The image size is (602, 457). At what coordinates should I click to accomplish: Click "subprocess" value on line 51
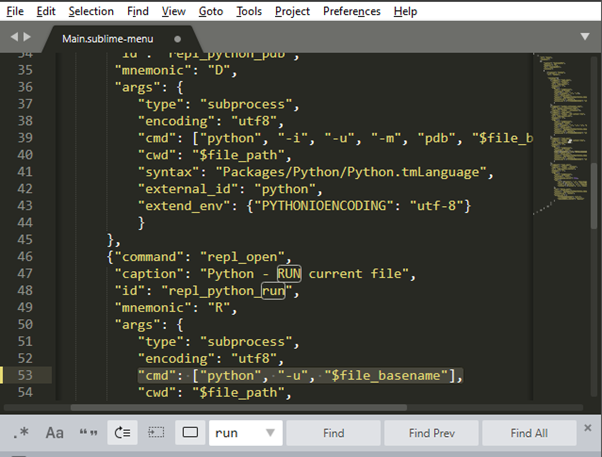click(x=246, y=341)
